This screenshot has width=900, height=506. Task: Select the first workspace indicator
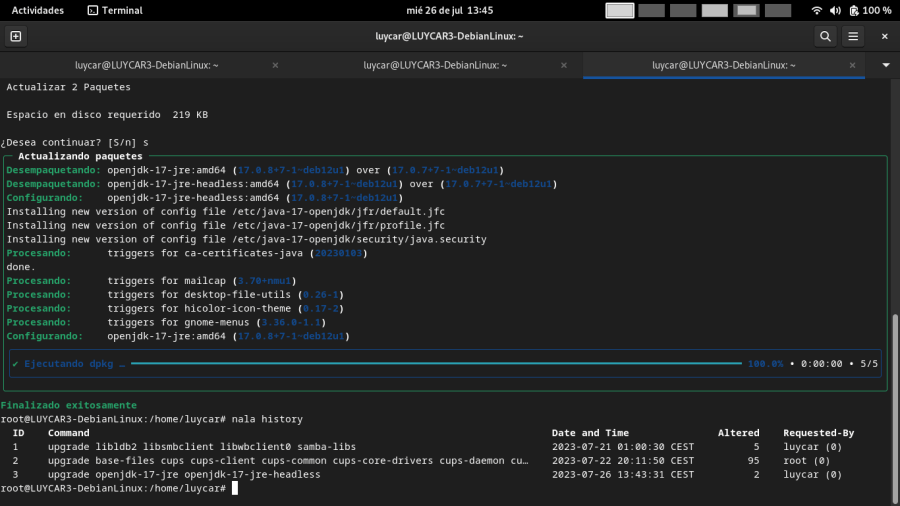(x=620, y=10)
